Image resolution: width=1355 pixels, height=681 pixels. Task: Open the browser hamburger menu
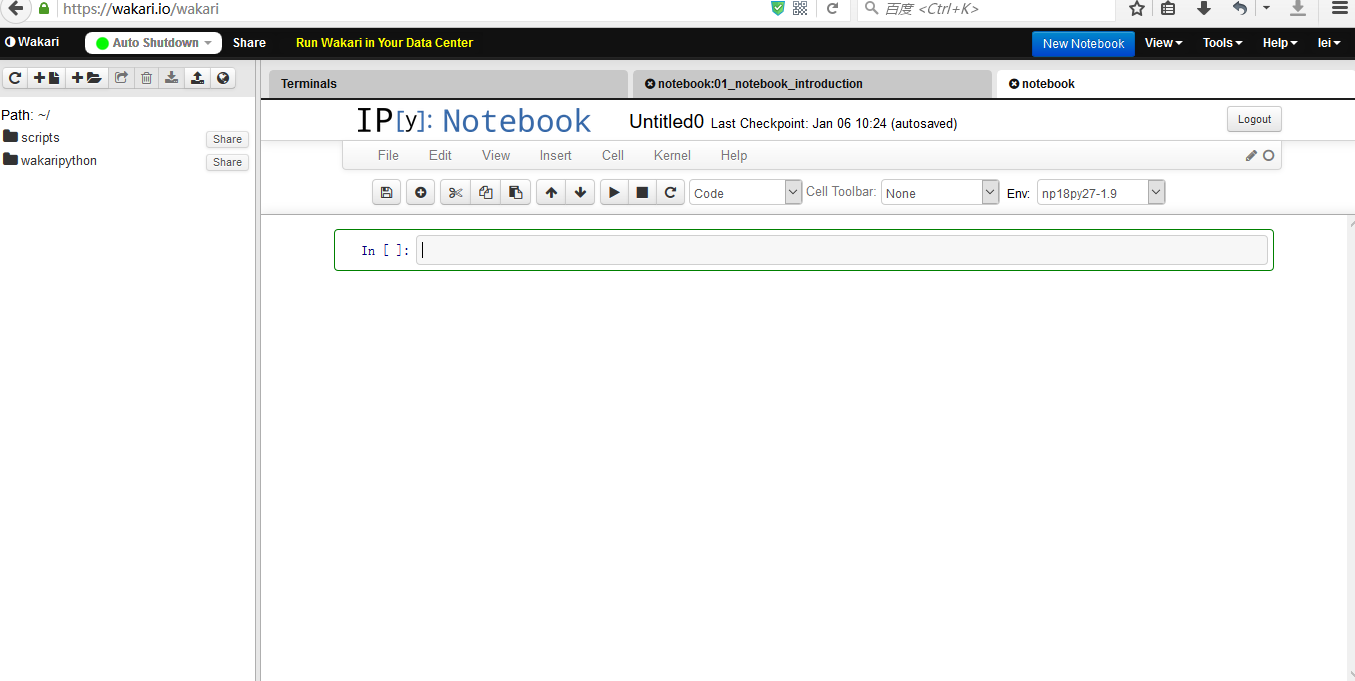tap(1340, 8)
